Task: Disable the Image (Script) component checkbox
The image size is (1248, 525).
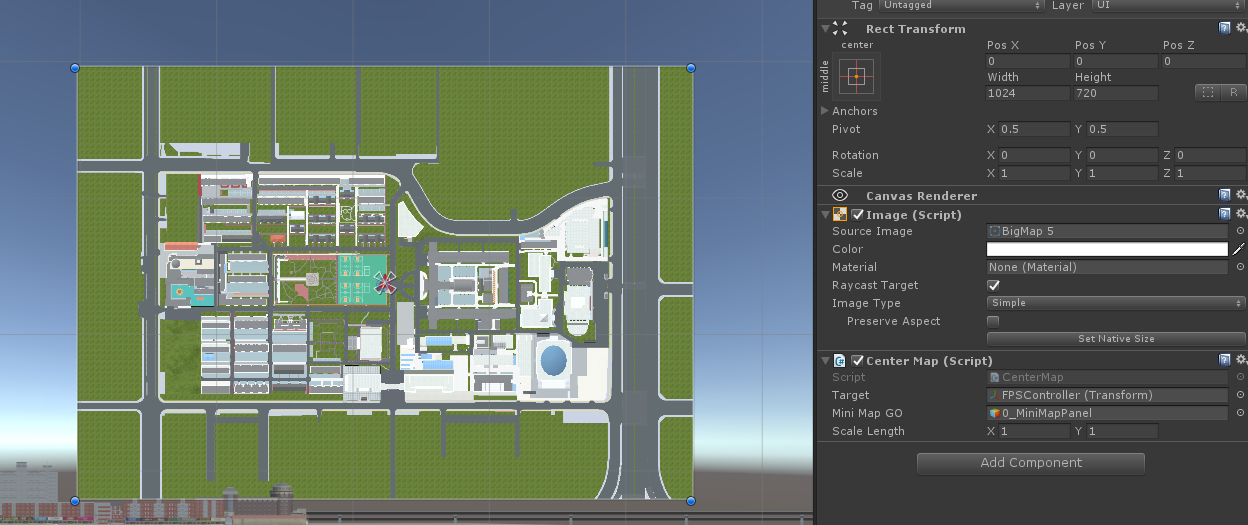Action: coord(857,214)
